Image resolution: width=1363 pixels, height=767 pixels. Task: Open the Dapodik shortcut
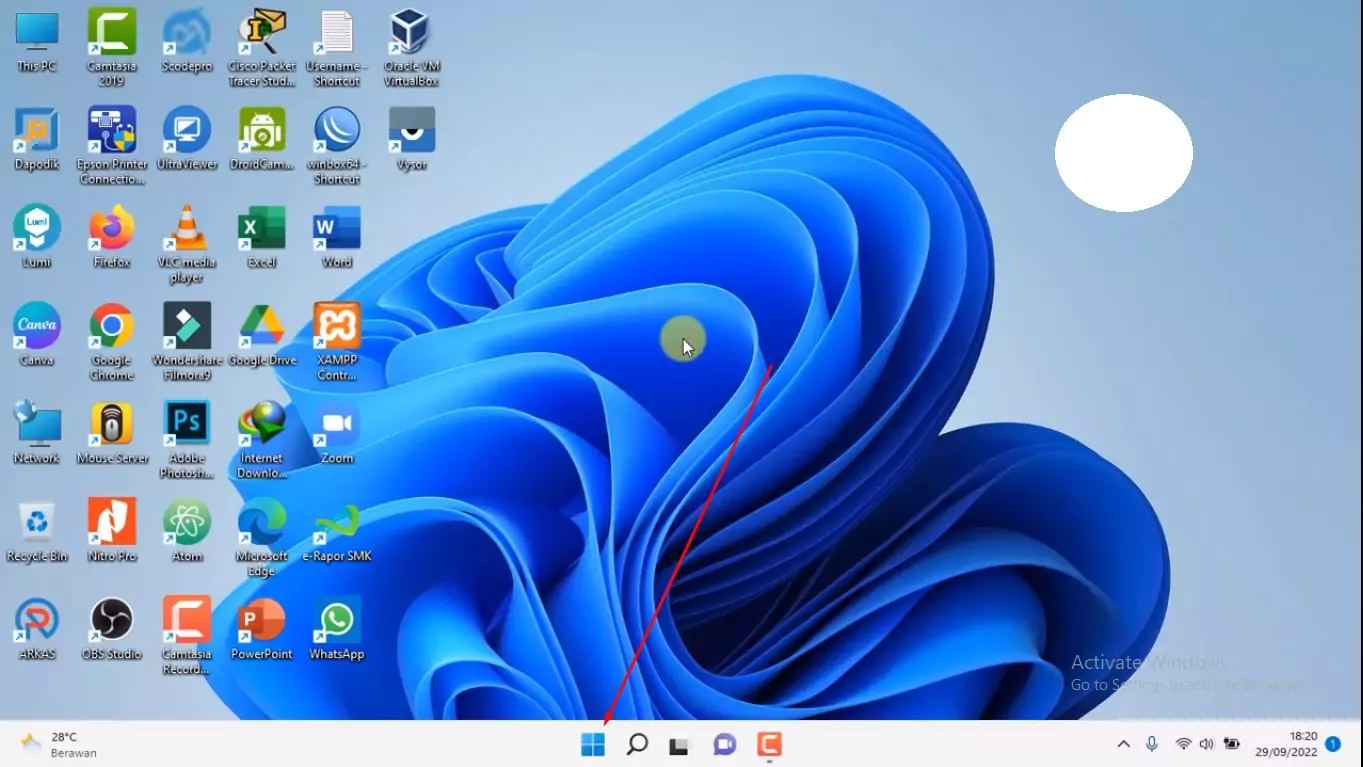click(37, 140)
